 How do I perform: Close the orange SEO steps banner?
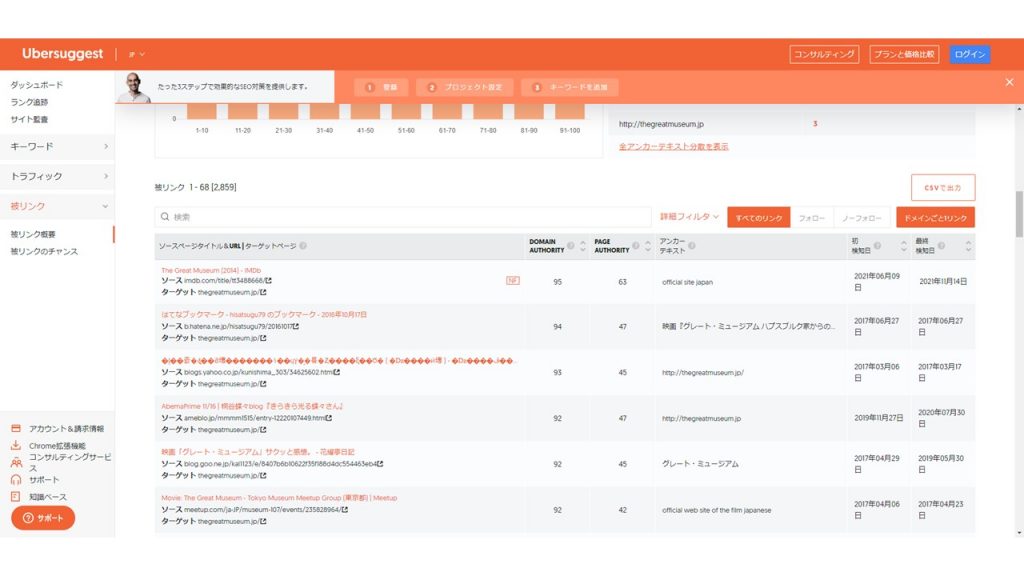pyautogui.click(x=1009, y=82)
